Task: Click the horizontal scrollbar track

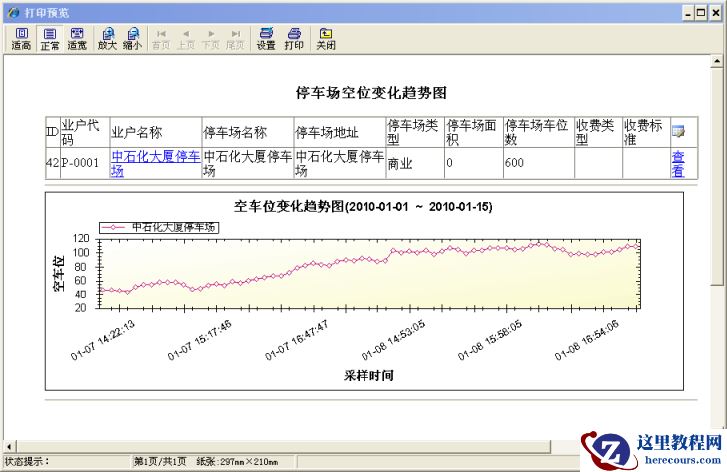Action: [283, 446]
